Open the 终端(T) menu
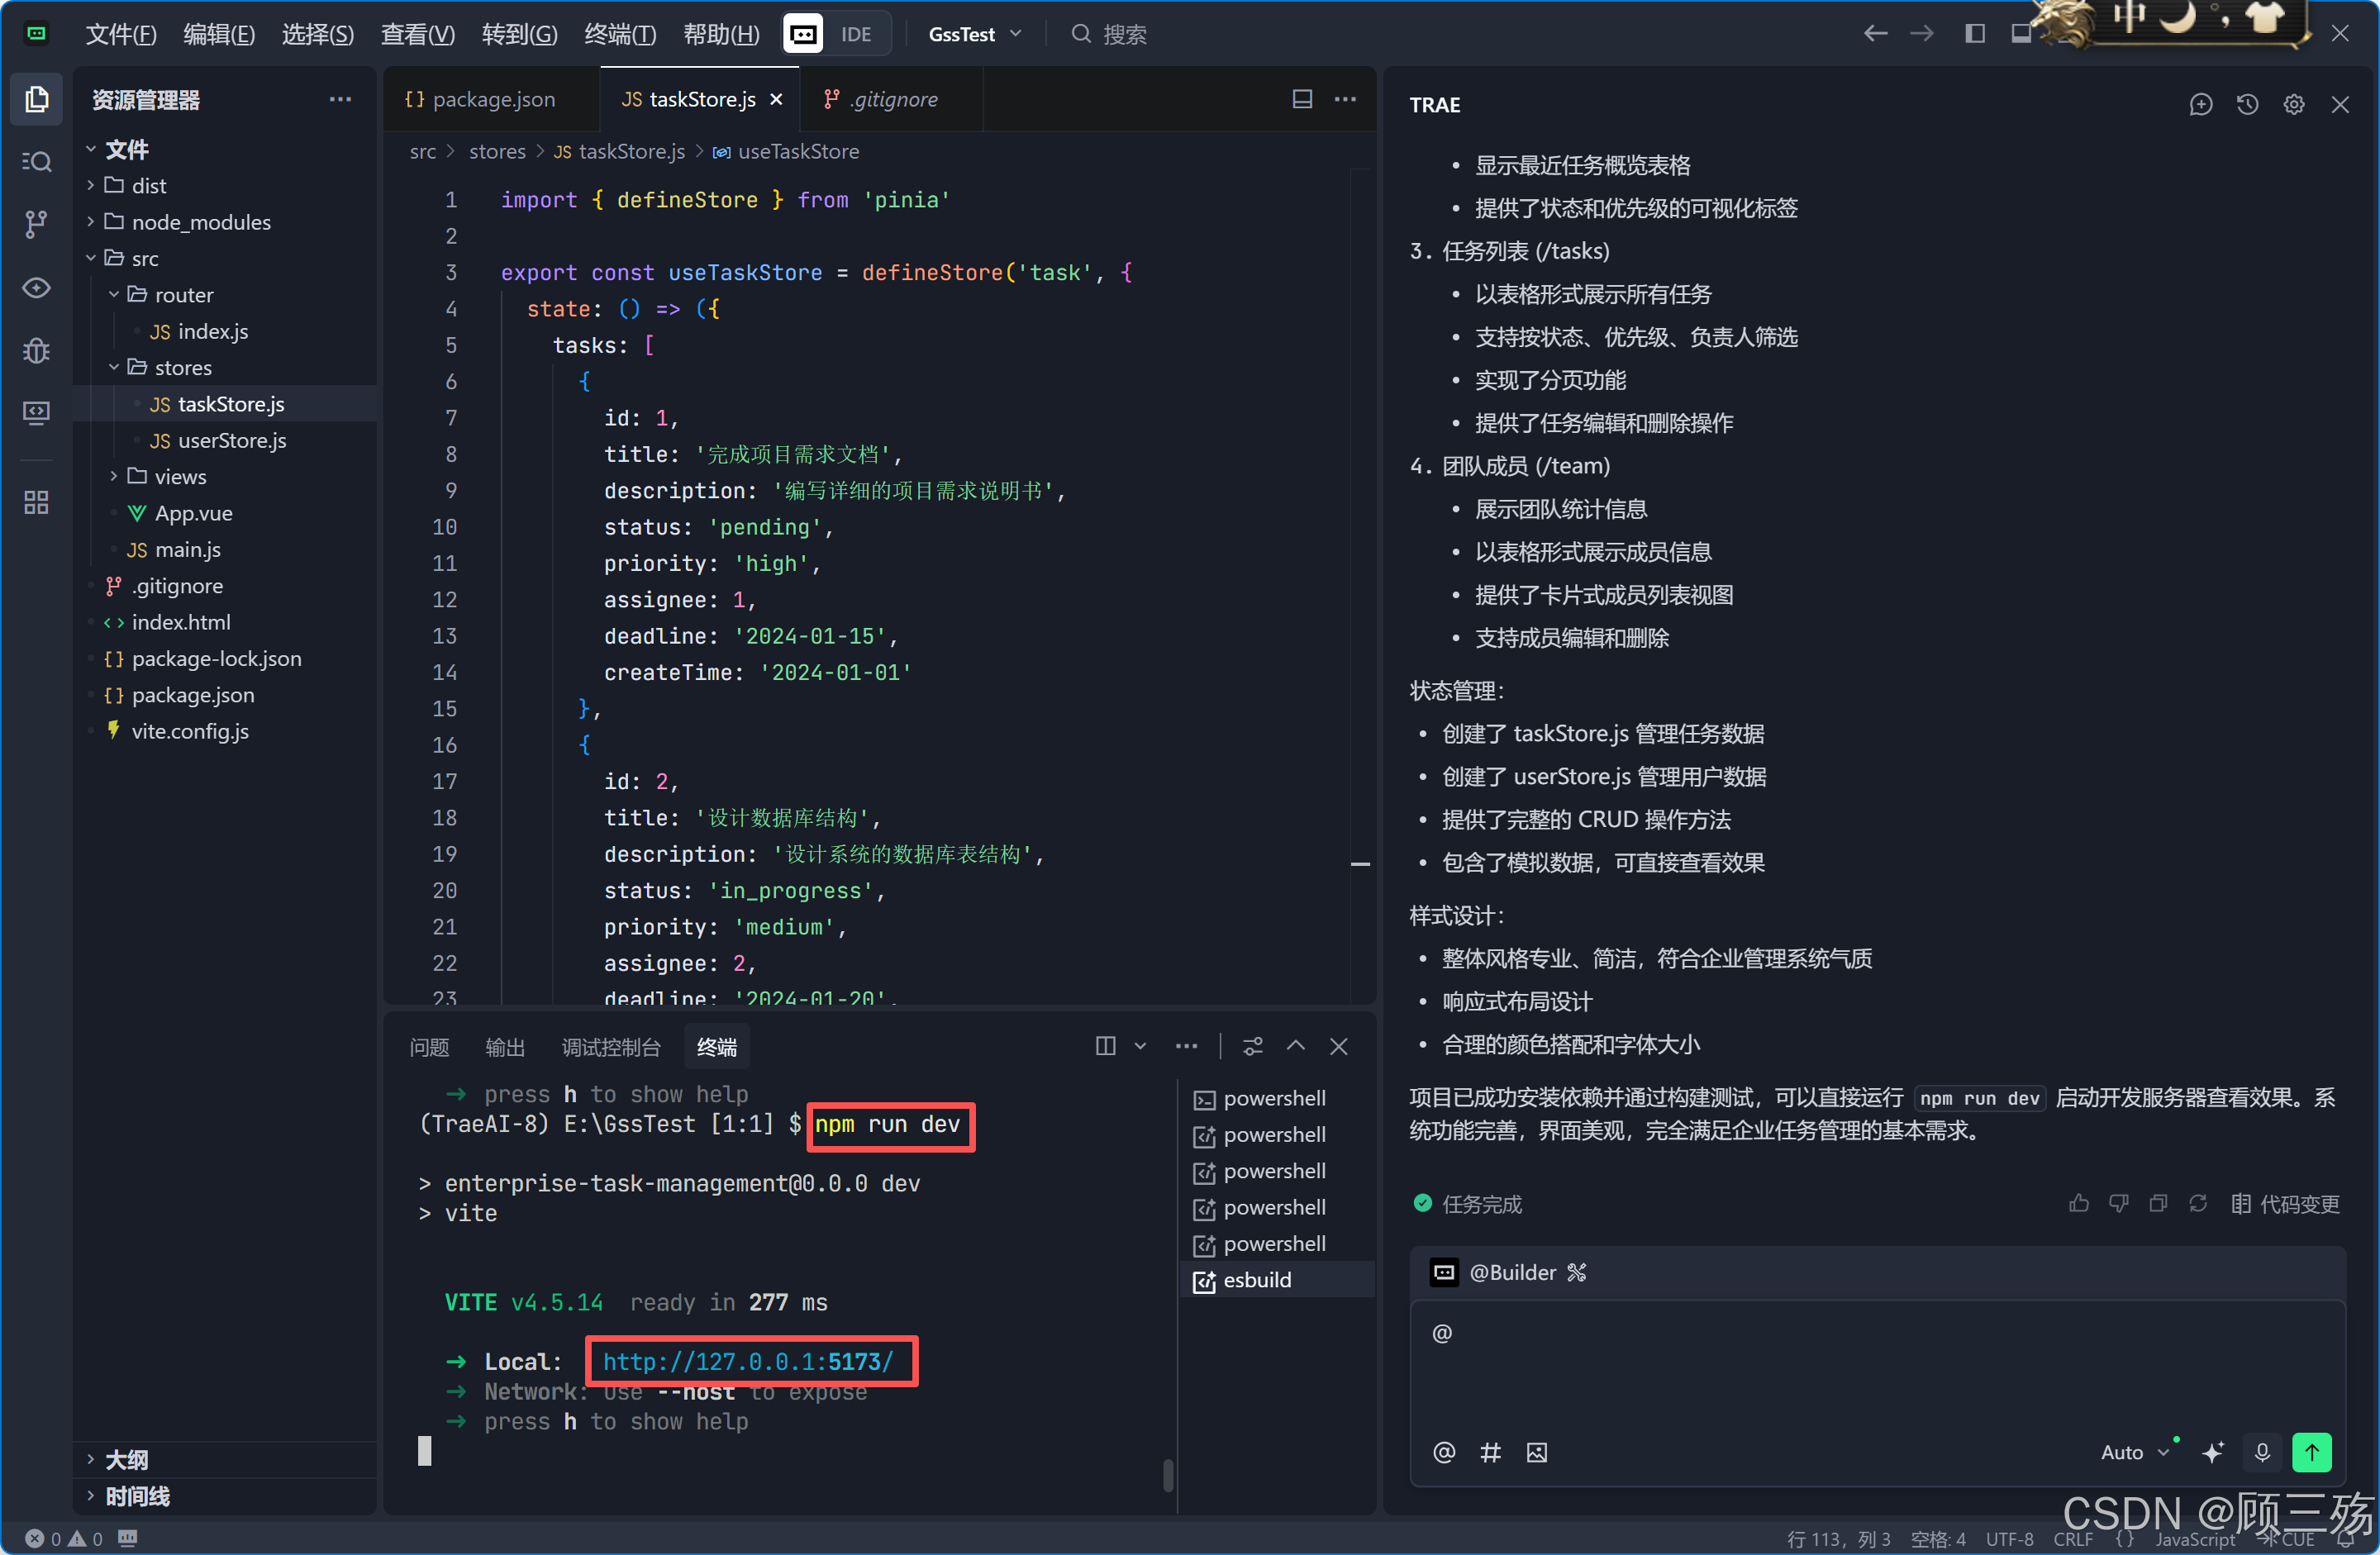 point(619,34)
